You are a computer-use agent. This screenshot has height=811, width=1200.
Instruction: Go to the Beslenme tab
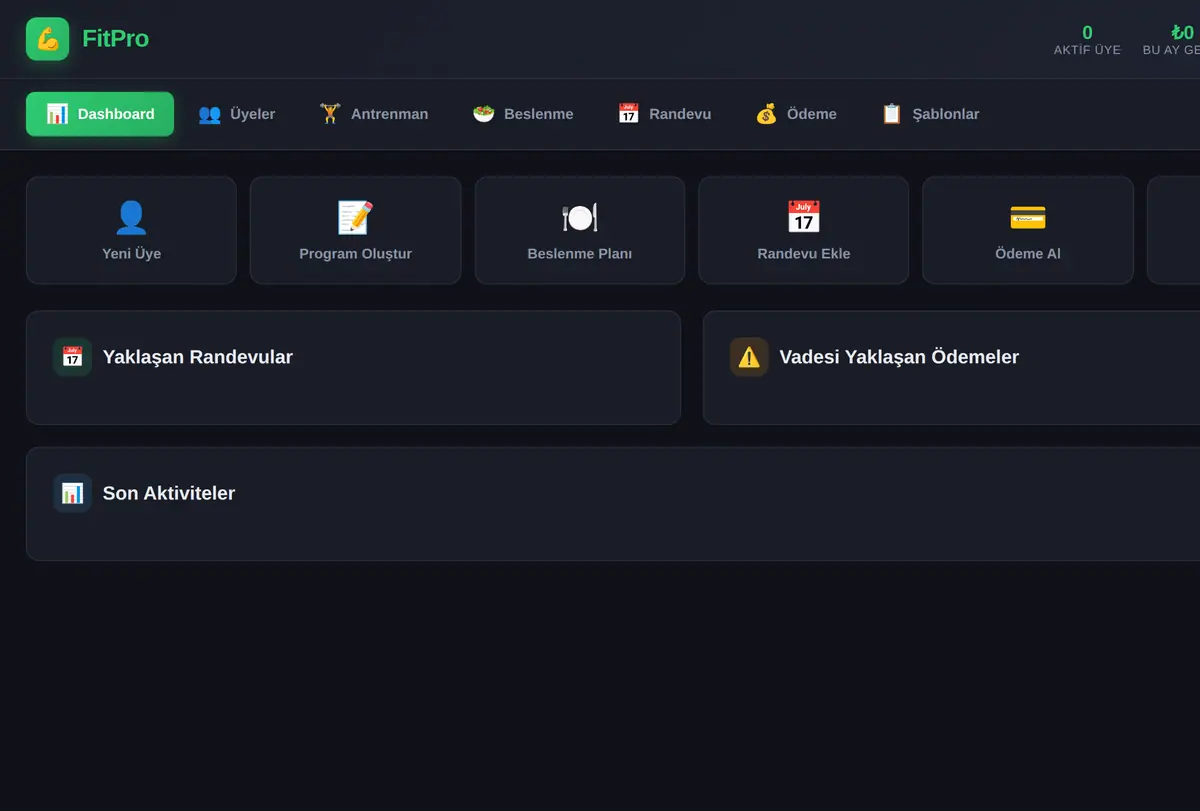[x=523, y=114]
